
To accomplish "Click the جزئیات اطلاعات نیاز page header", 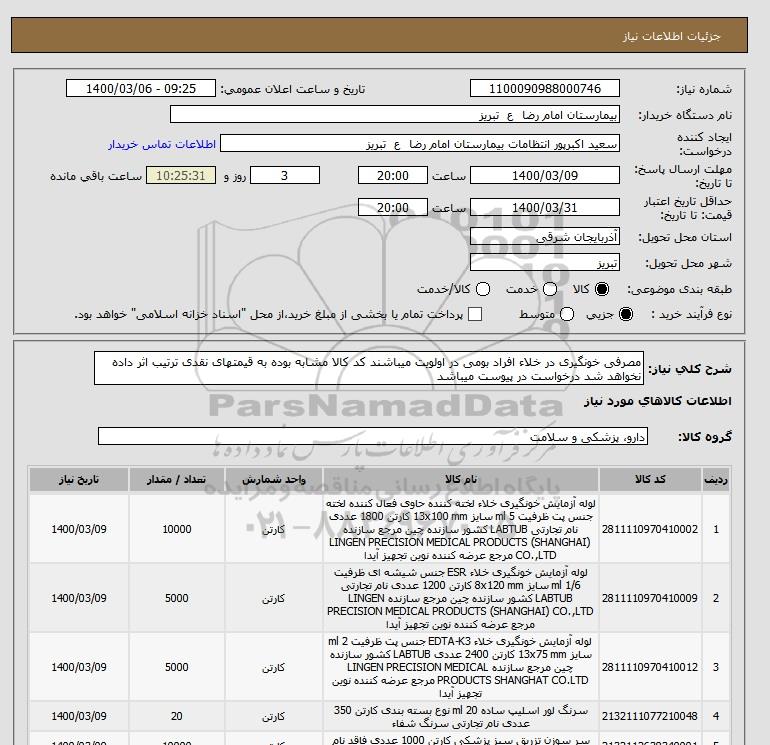I will pyautogui.click(x=672, y=37).
